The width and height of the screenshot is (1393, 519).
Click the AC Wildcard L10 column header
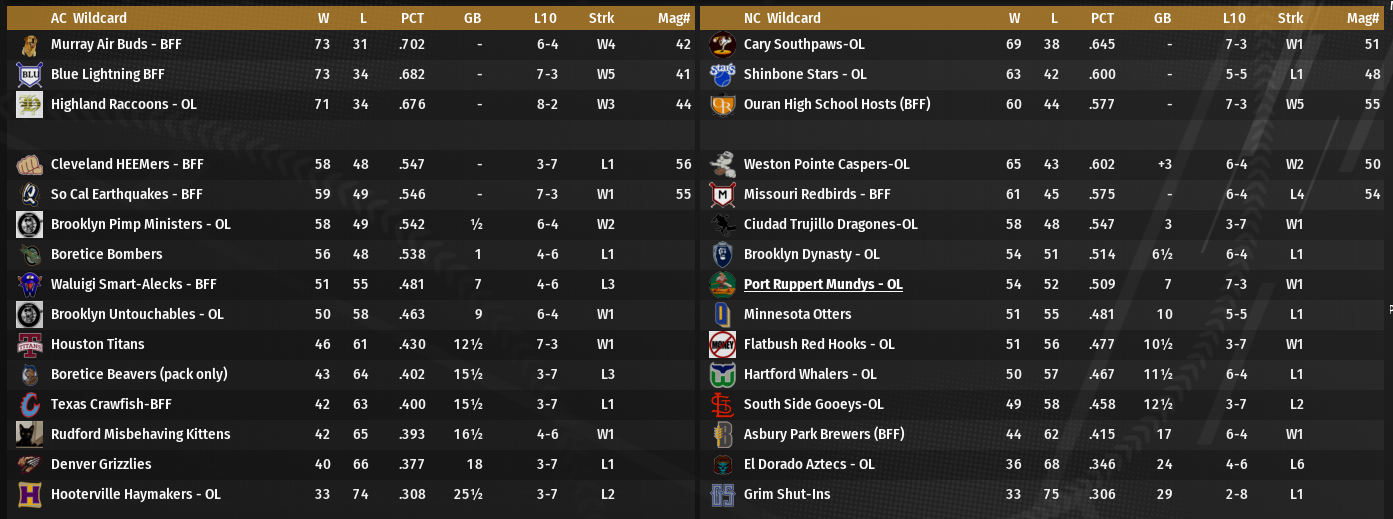tap(546, 18)
